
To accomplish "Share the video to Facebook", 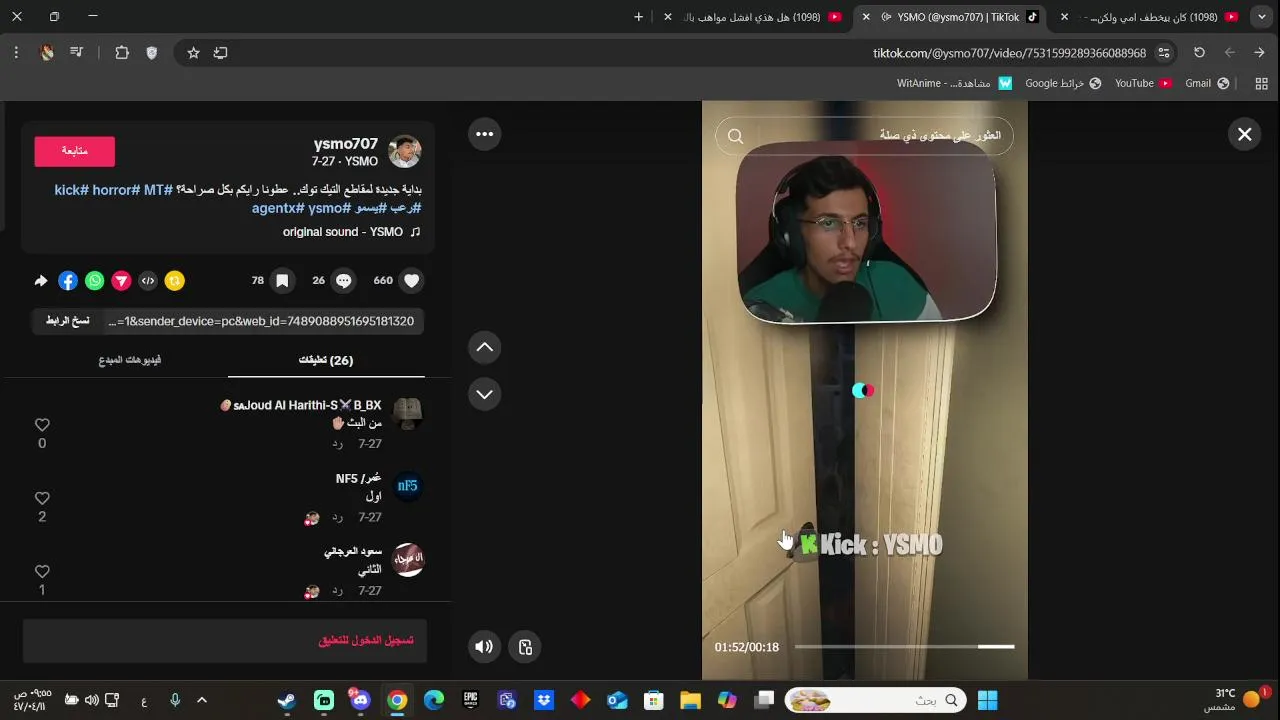I will [68, 281].
